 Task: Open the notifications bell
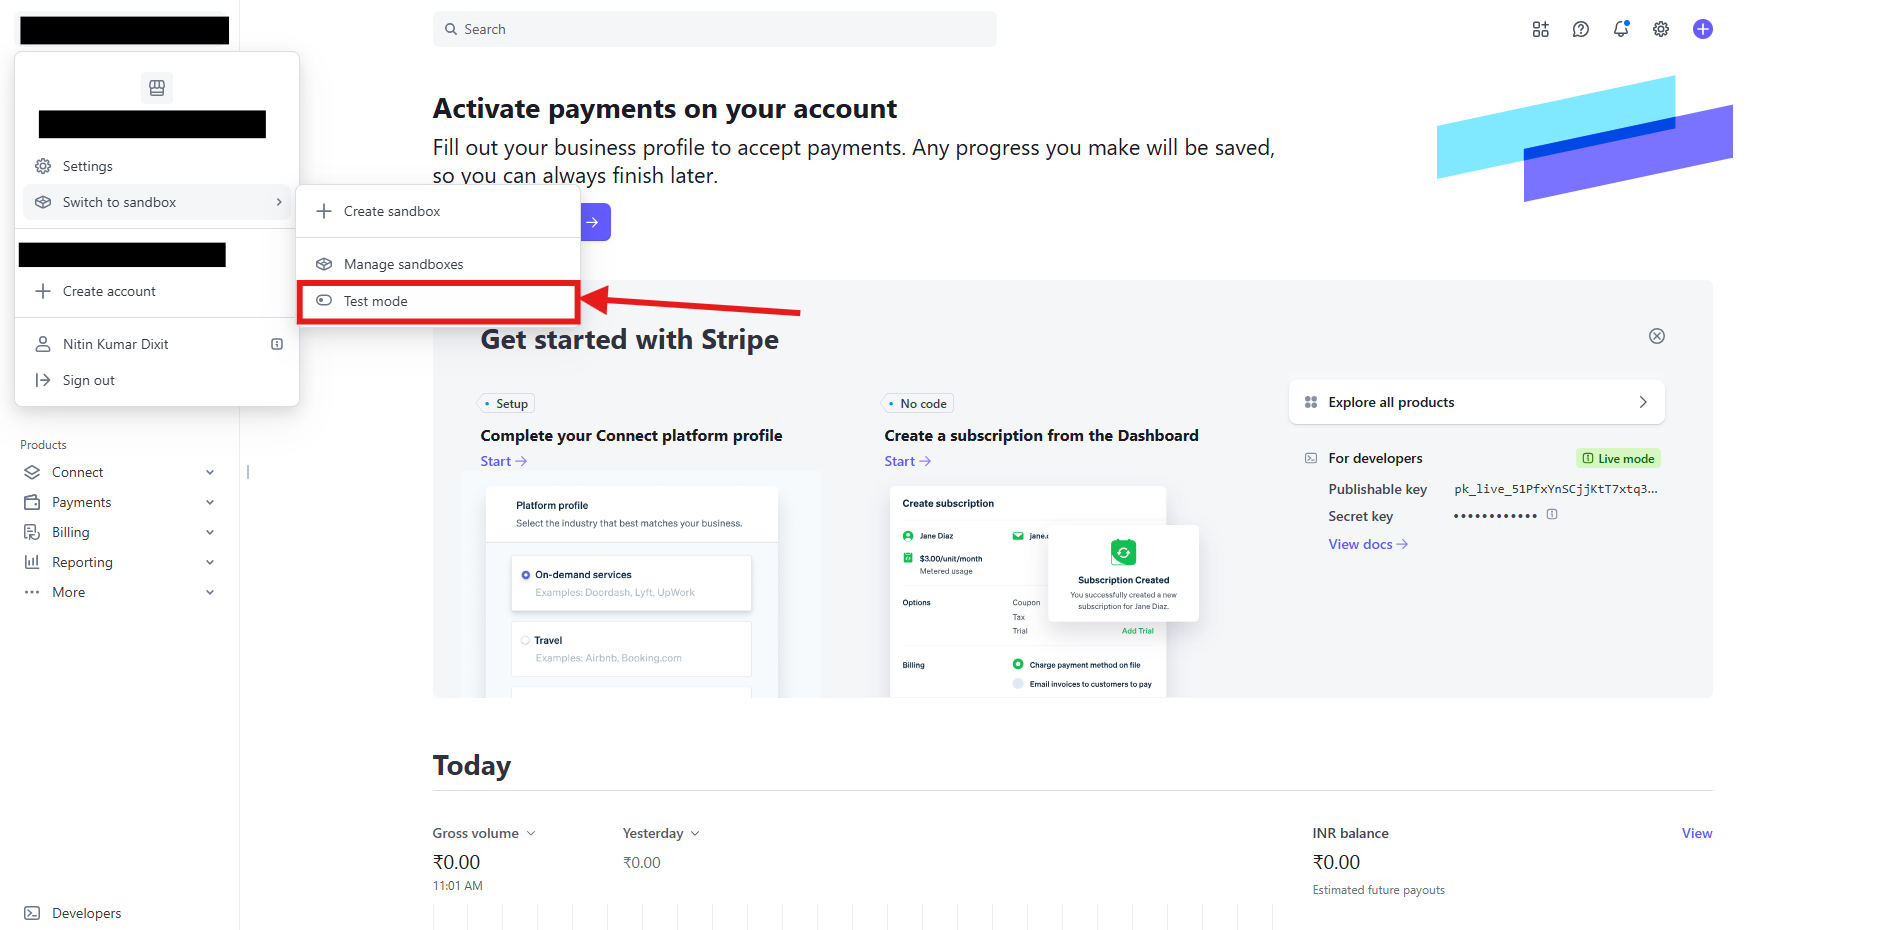(1620, 30)
